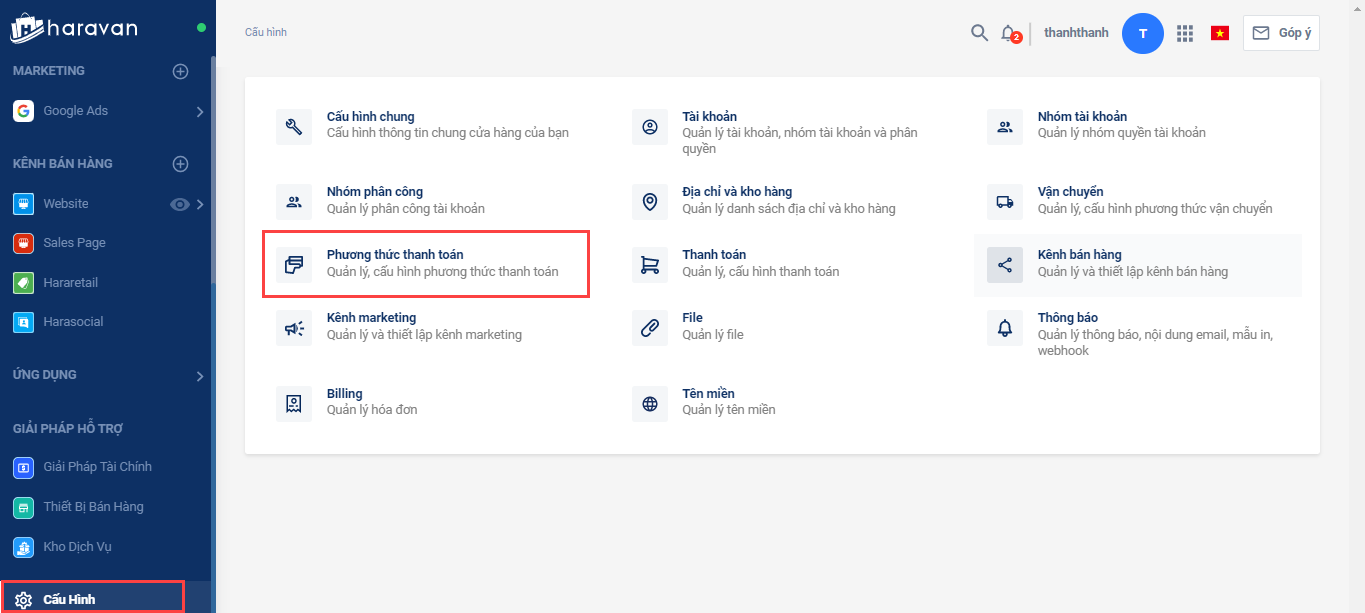This screenshot has width=1365, height=613.
Task: Click the Thông báo bell icon
Action: pyautogui.click(x=1005, y=328)
